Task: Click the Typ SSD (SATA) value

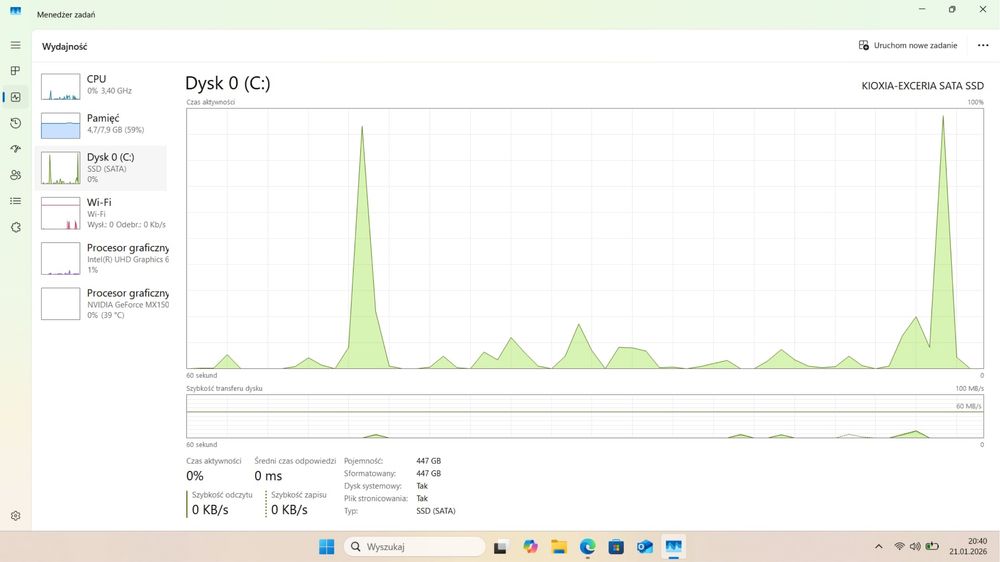Action: click(x=436, y=511)
